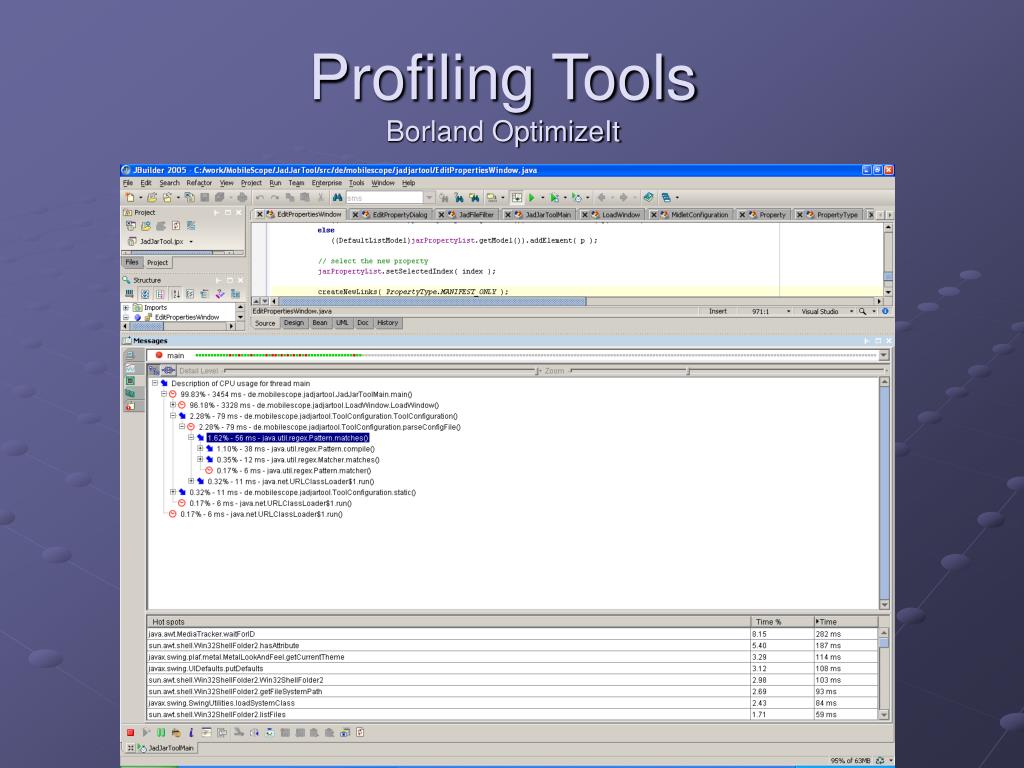Close the JadFileFilter editor tab
Image resolution: width=1024 pixels, height=768 pixels.
coord(441,214)
